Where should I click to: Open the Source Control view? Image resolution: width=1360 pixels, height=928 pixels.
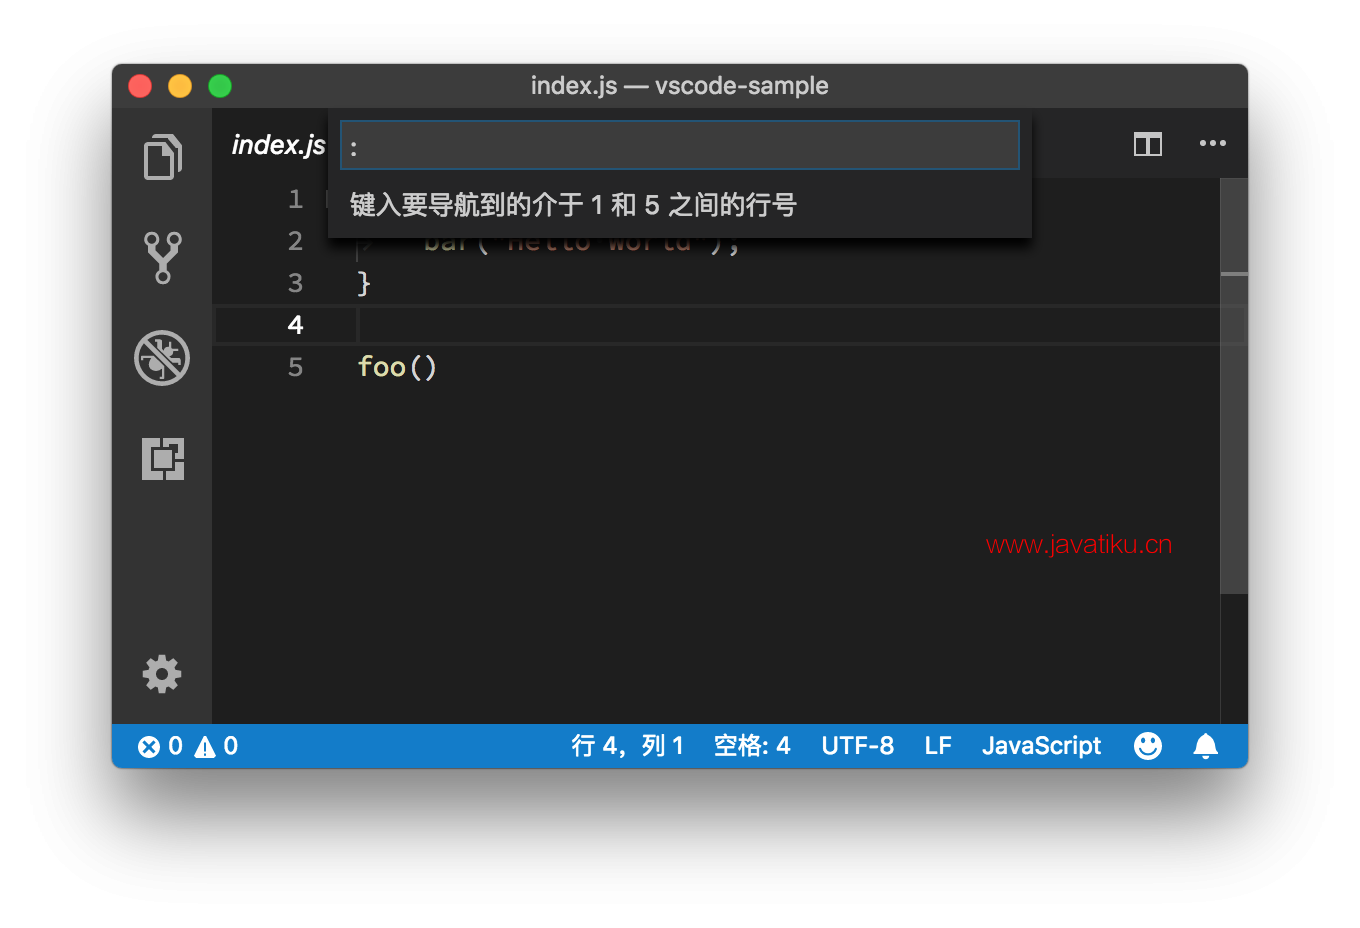pyautogui.click(x=162, y=258)
